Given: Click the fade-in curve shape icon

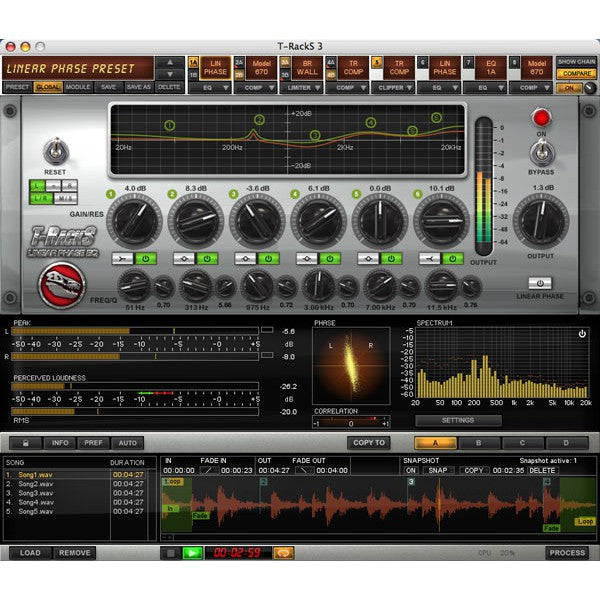Looking at the screenshot, I should (209, 471).
